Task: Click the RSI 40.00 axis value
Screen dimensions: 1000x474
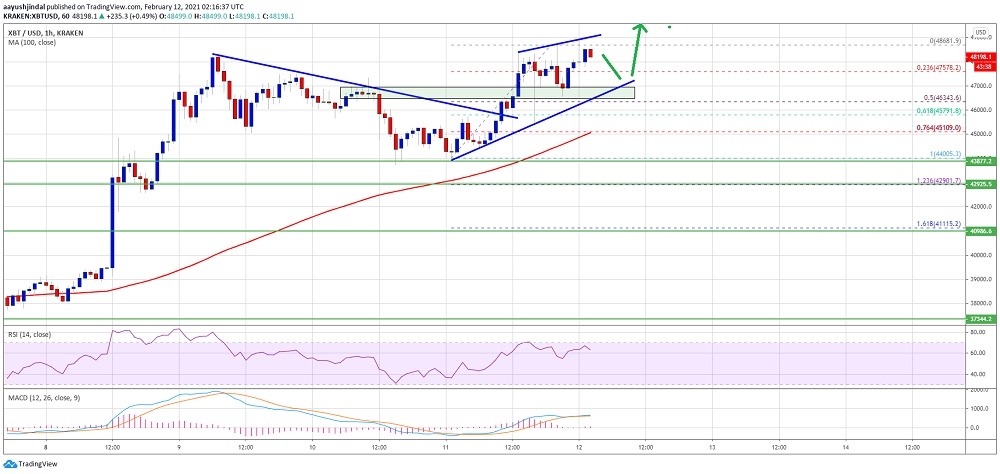Action: point(980,374)
